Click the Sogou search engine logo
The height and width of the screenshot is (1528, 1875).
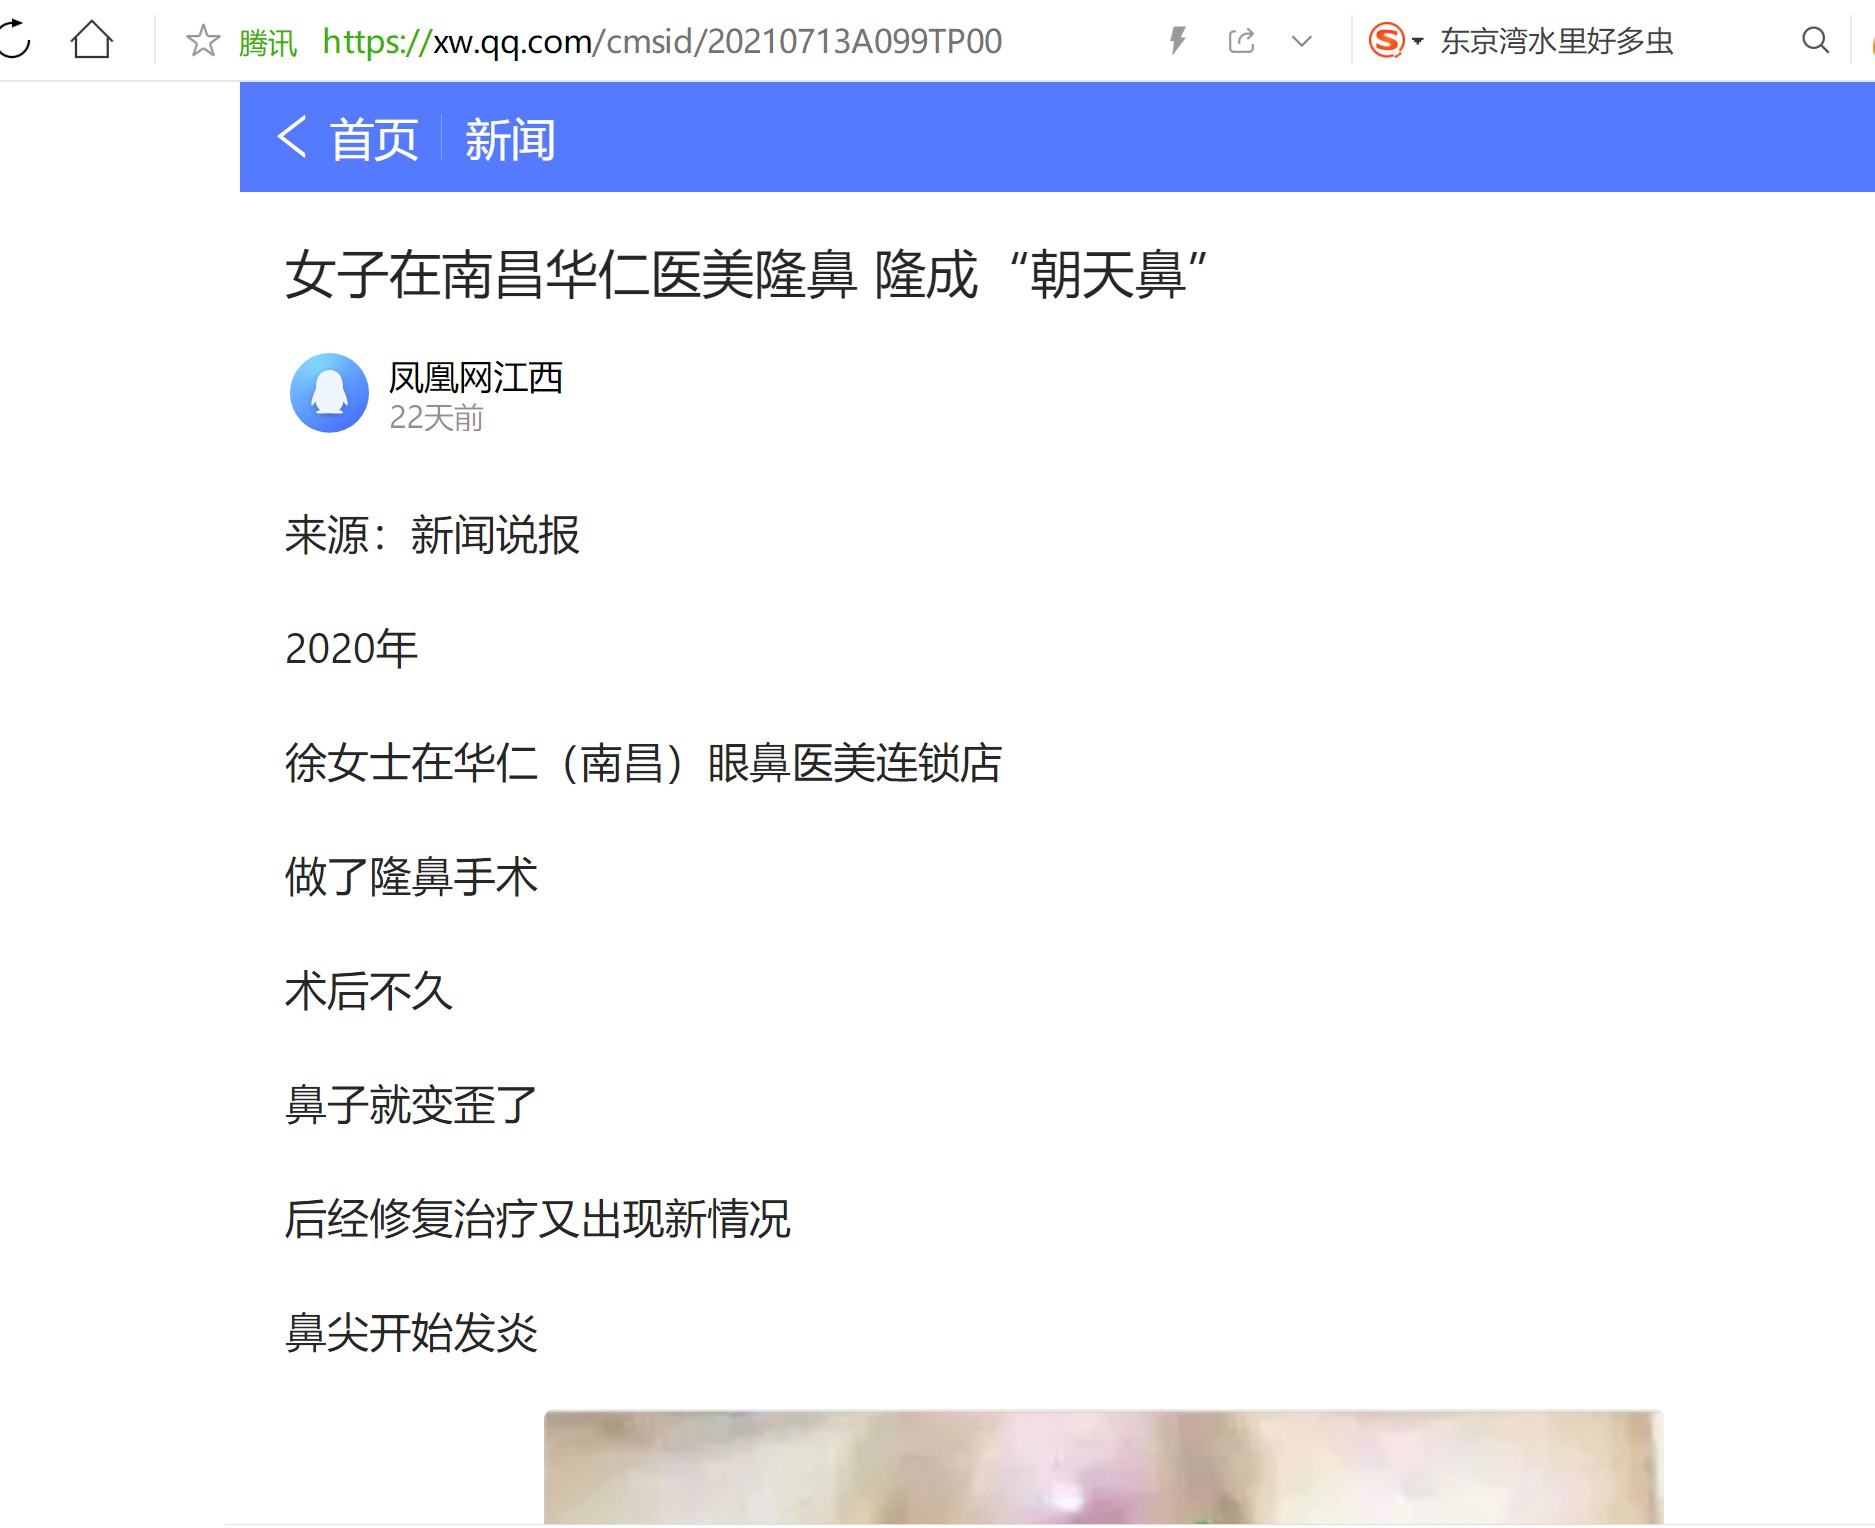[1386, 41]
